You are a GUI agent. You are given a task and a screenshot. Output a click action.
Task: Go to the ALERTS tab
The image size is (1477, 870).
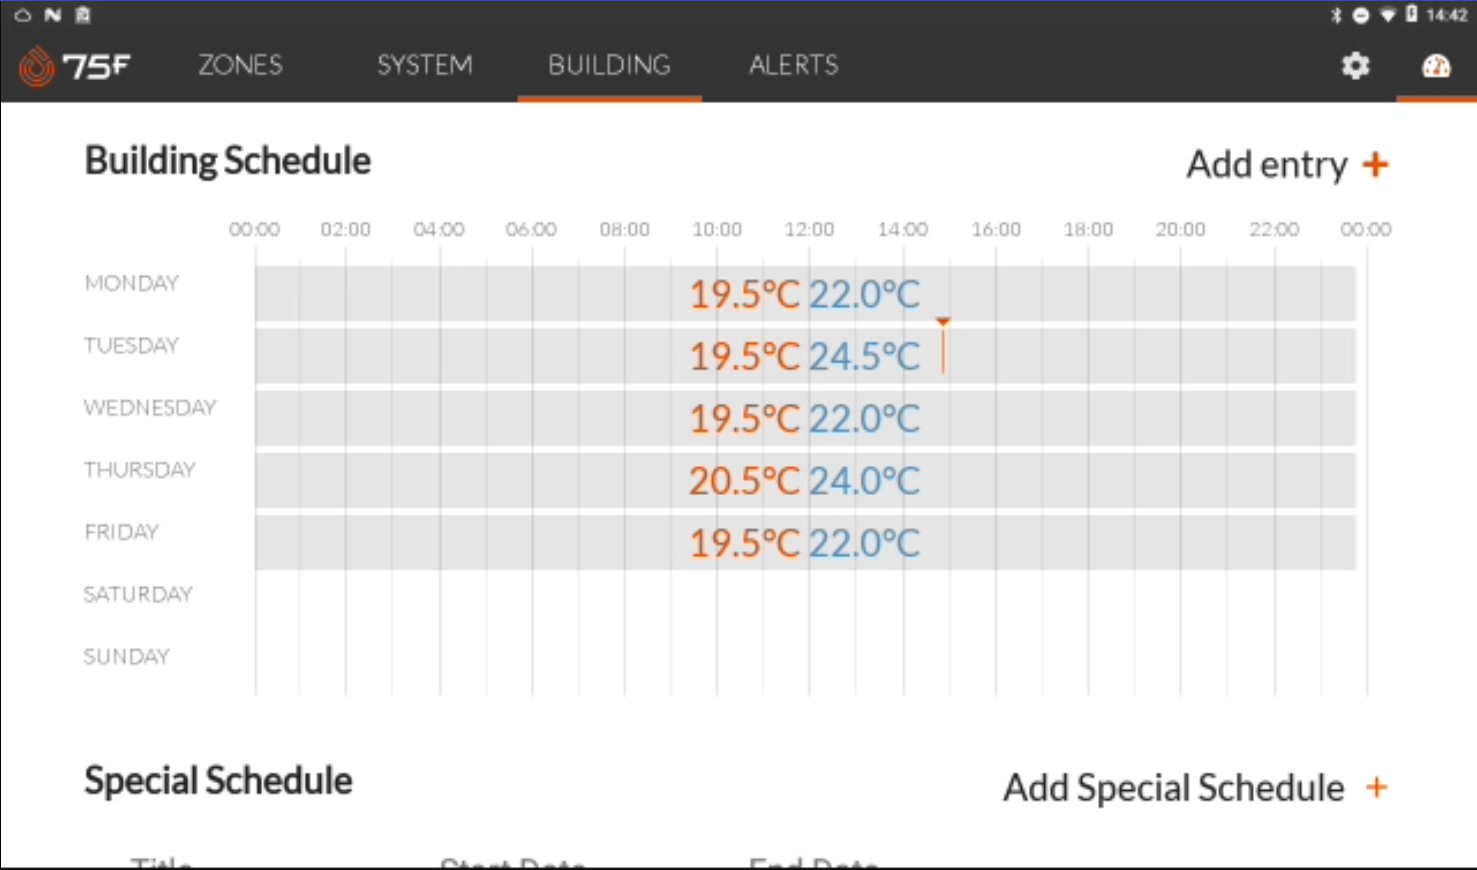(x=793, y=66)
